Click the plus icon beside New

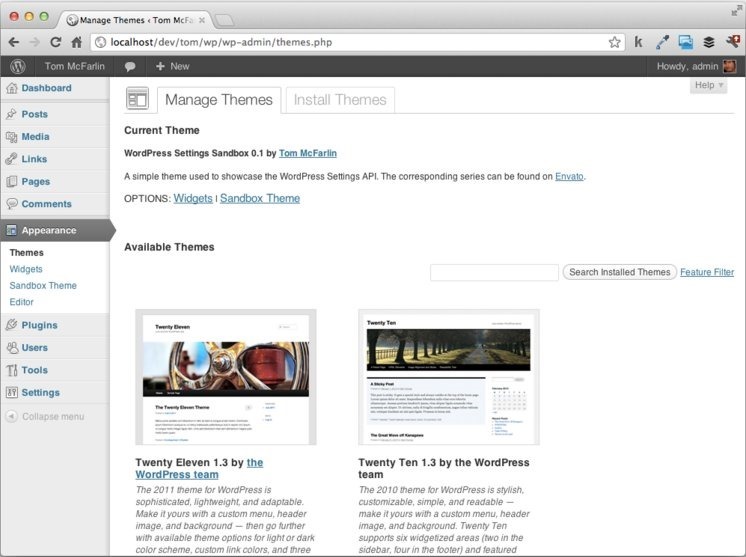point(160,67)
